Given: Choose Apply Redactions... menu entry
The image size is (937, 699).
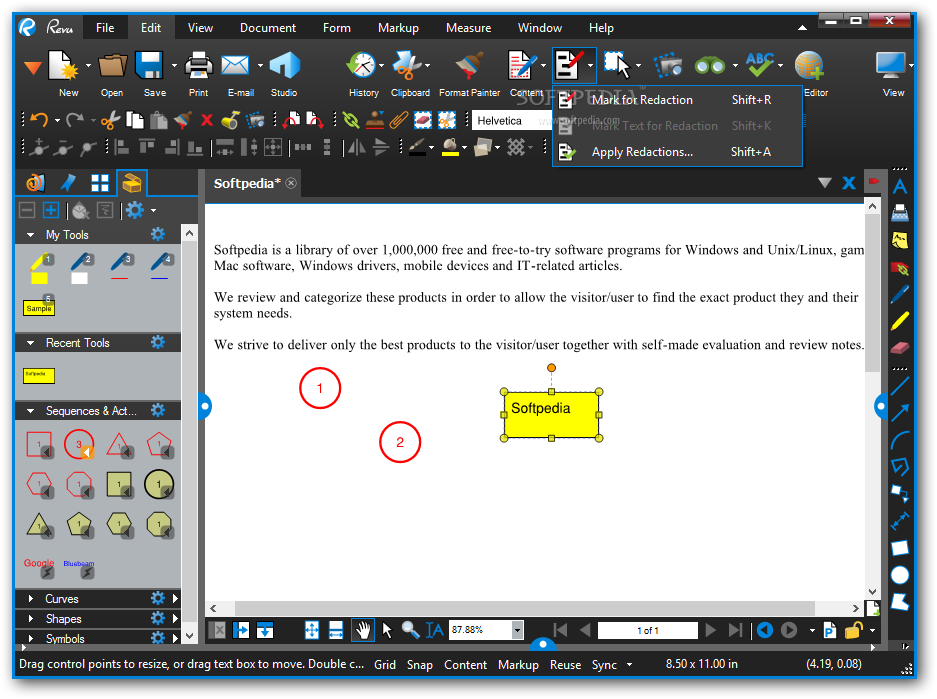Looking at the screenshot, I should 678,152.
